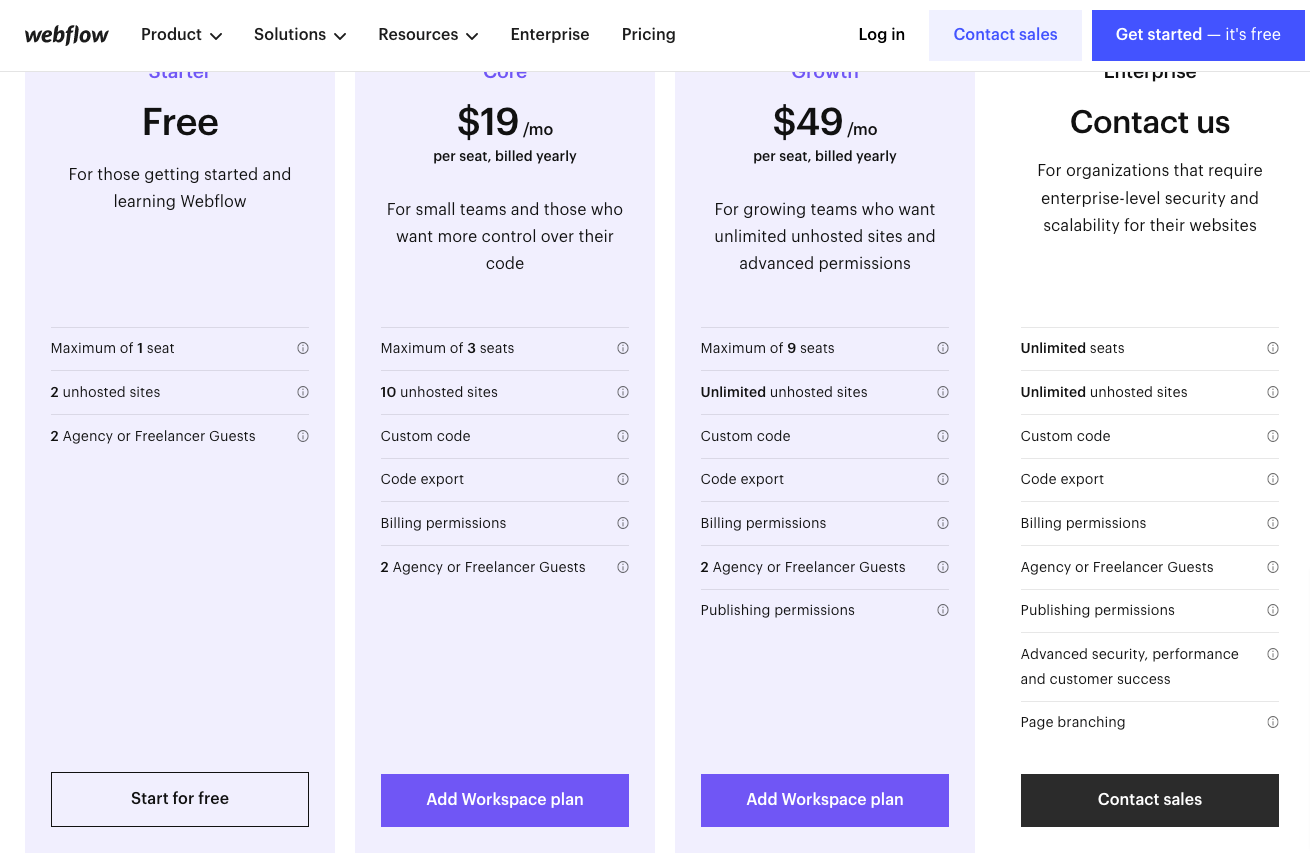
Task: Add the Core Workspace plan
Action: click(x=504, y=800)
